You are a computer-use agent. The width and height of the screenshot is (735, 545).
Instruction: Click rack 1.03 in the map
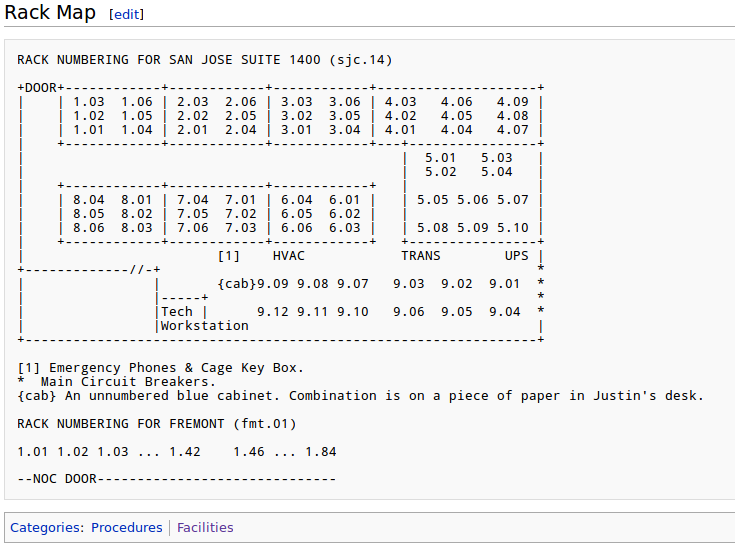point(89,102)
